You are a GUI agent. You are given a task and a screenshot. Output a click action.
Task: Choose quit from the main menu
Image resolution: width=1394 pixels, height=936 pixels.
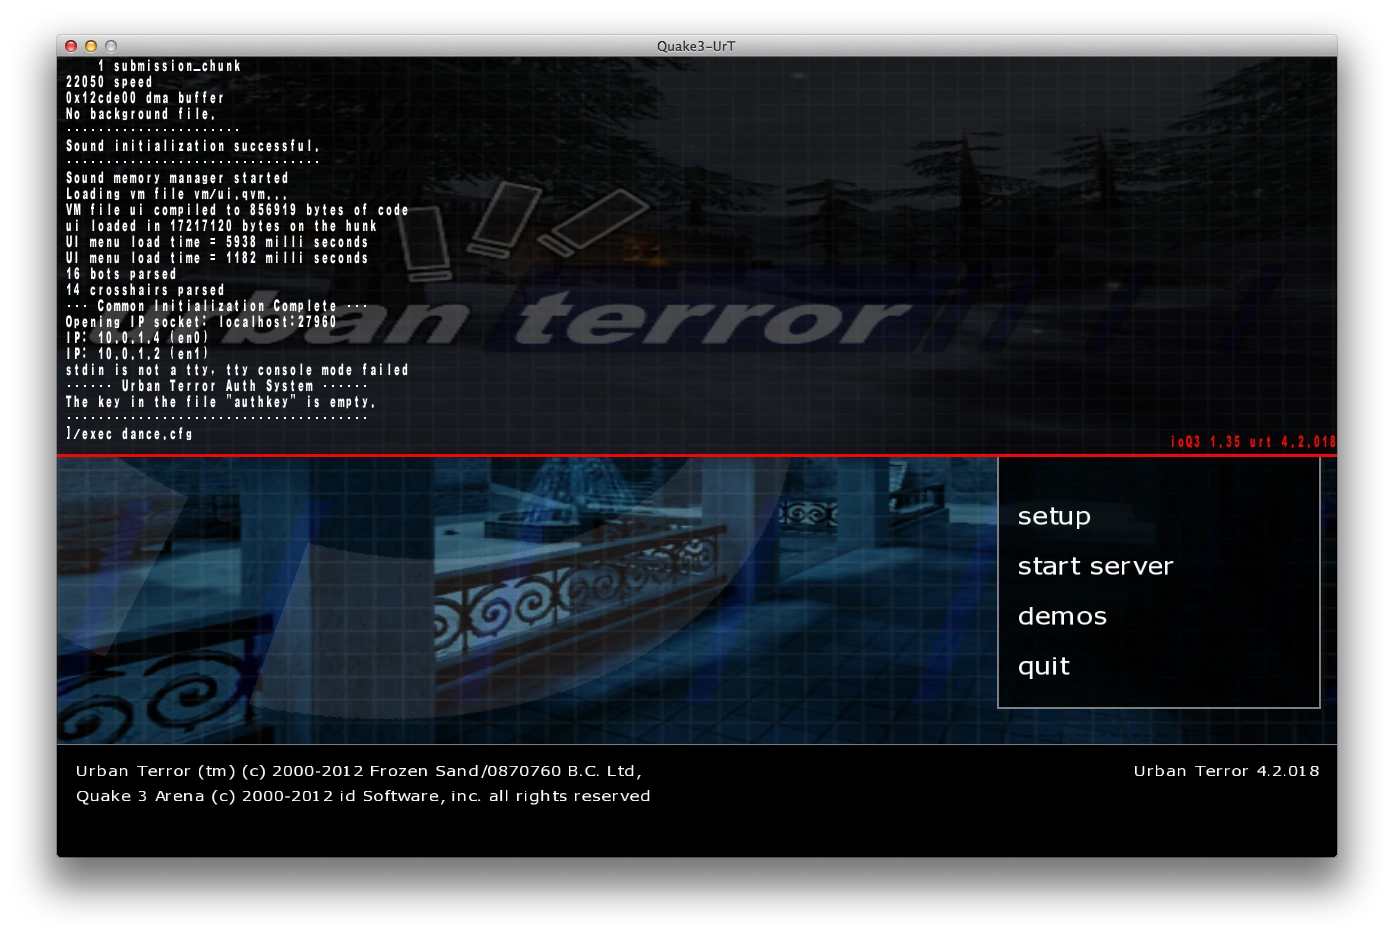point(1044,667)
